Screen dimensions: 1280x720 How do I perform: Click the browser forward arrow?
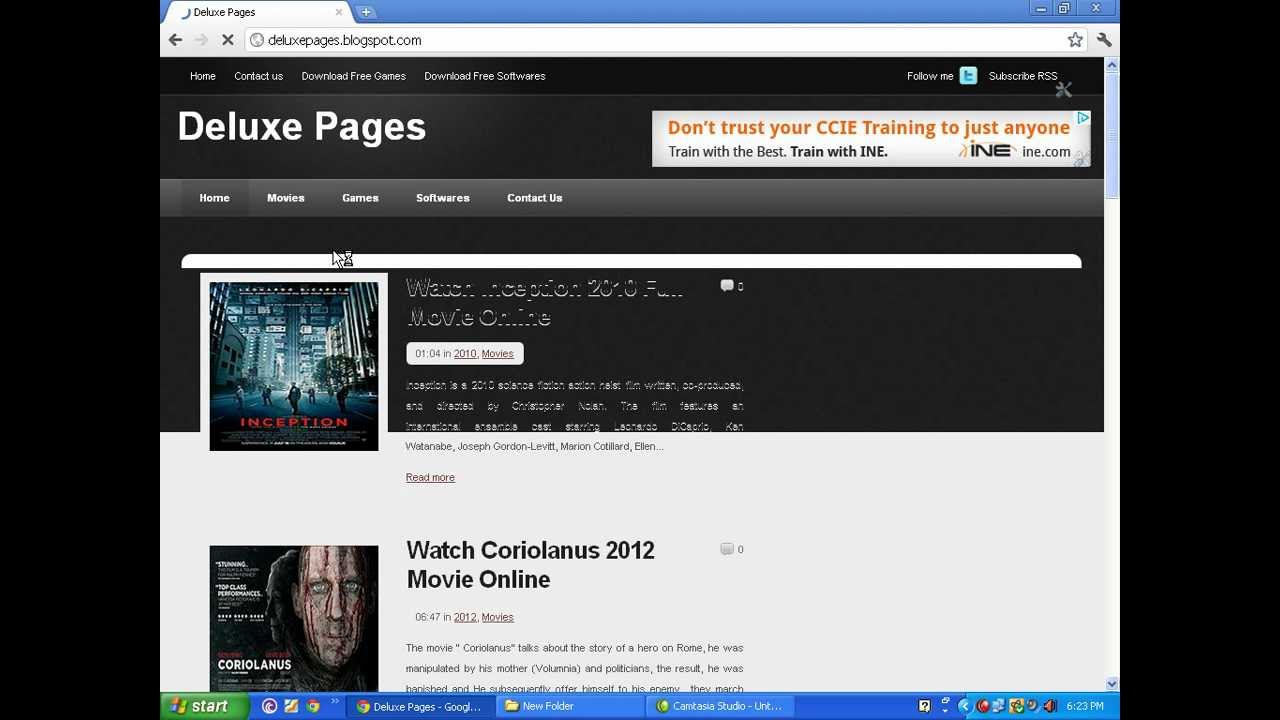201,40
